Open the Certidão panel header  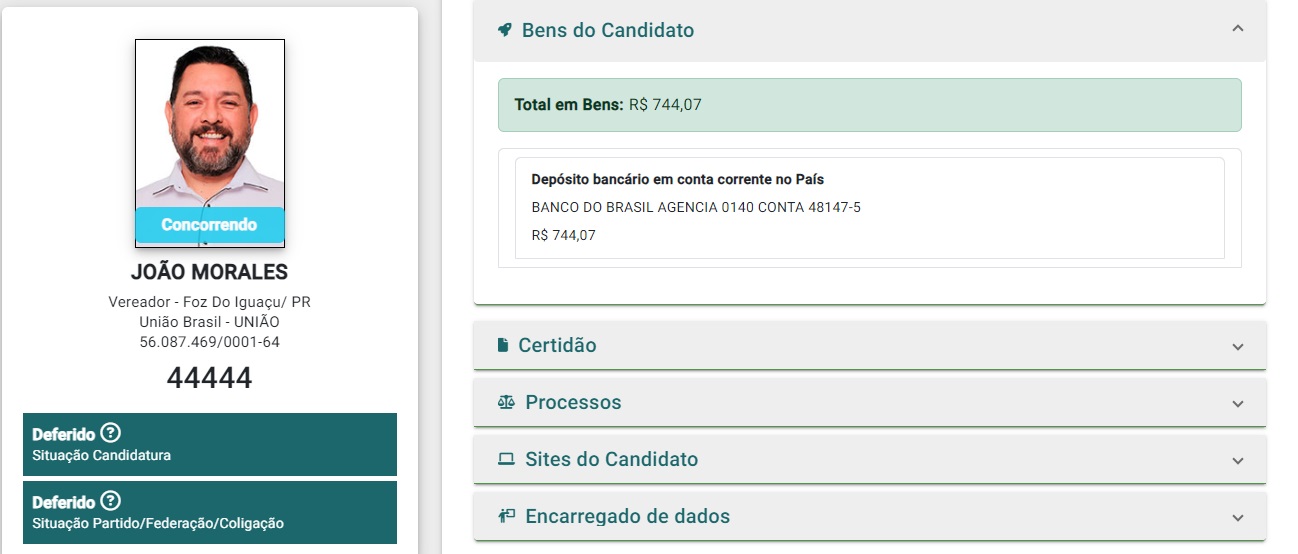pos(870,345)
